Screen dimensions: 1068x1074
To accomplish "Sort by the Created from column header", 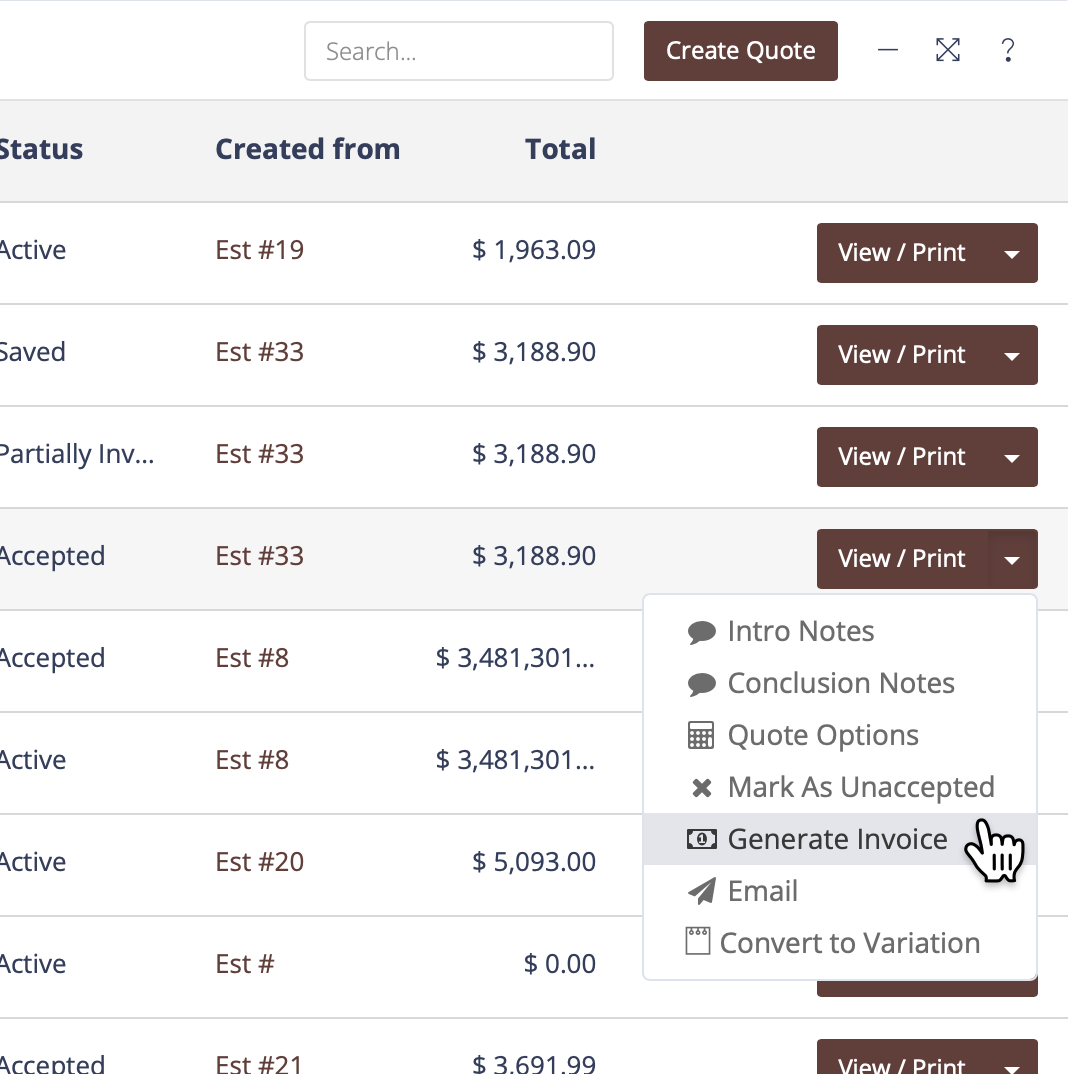I will (x=307, y=149).
